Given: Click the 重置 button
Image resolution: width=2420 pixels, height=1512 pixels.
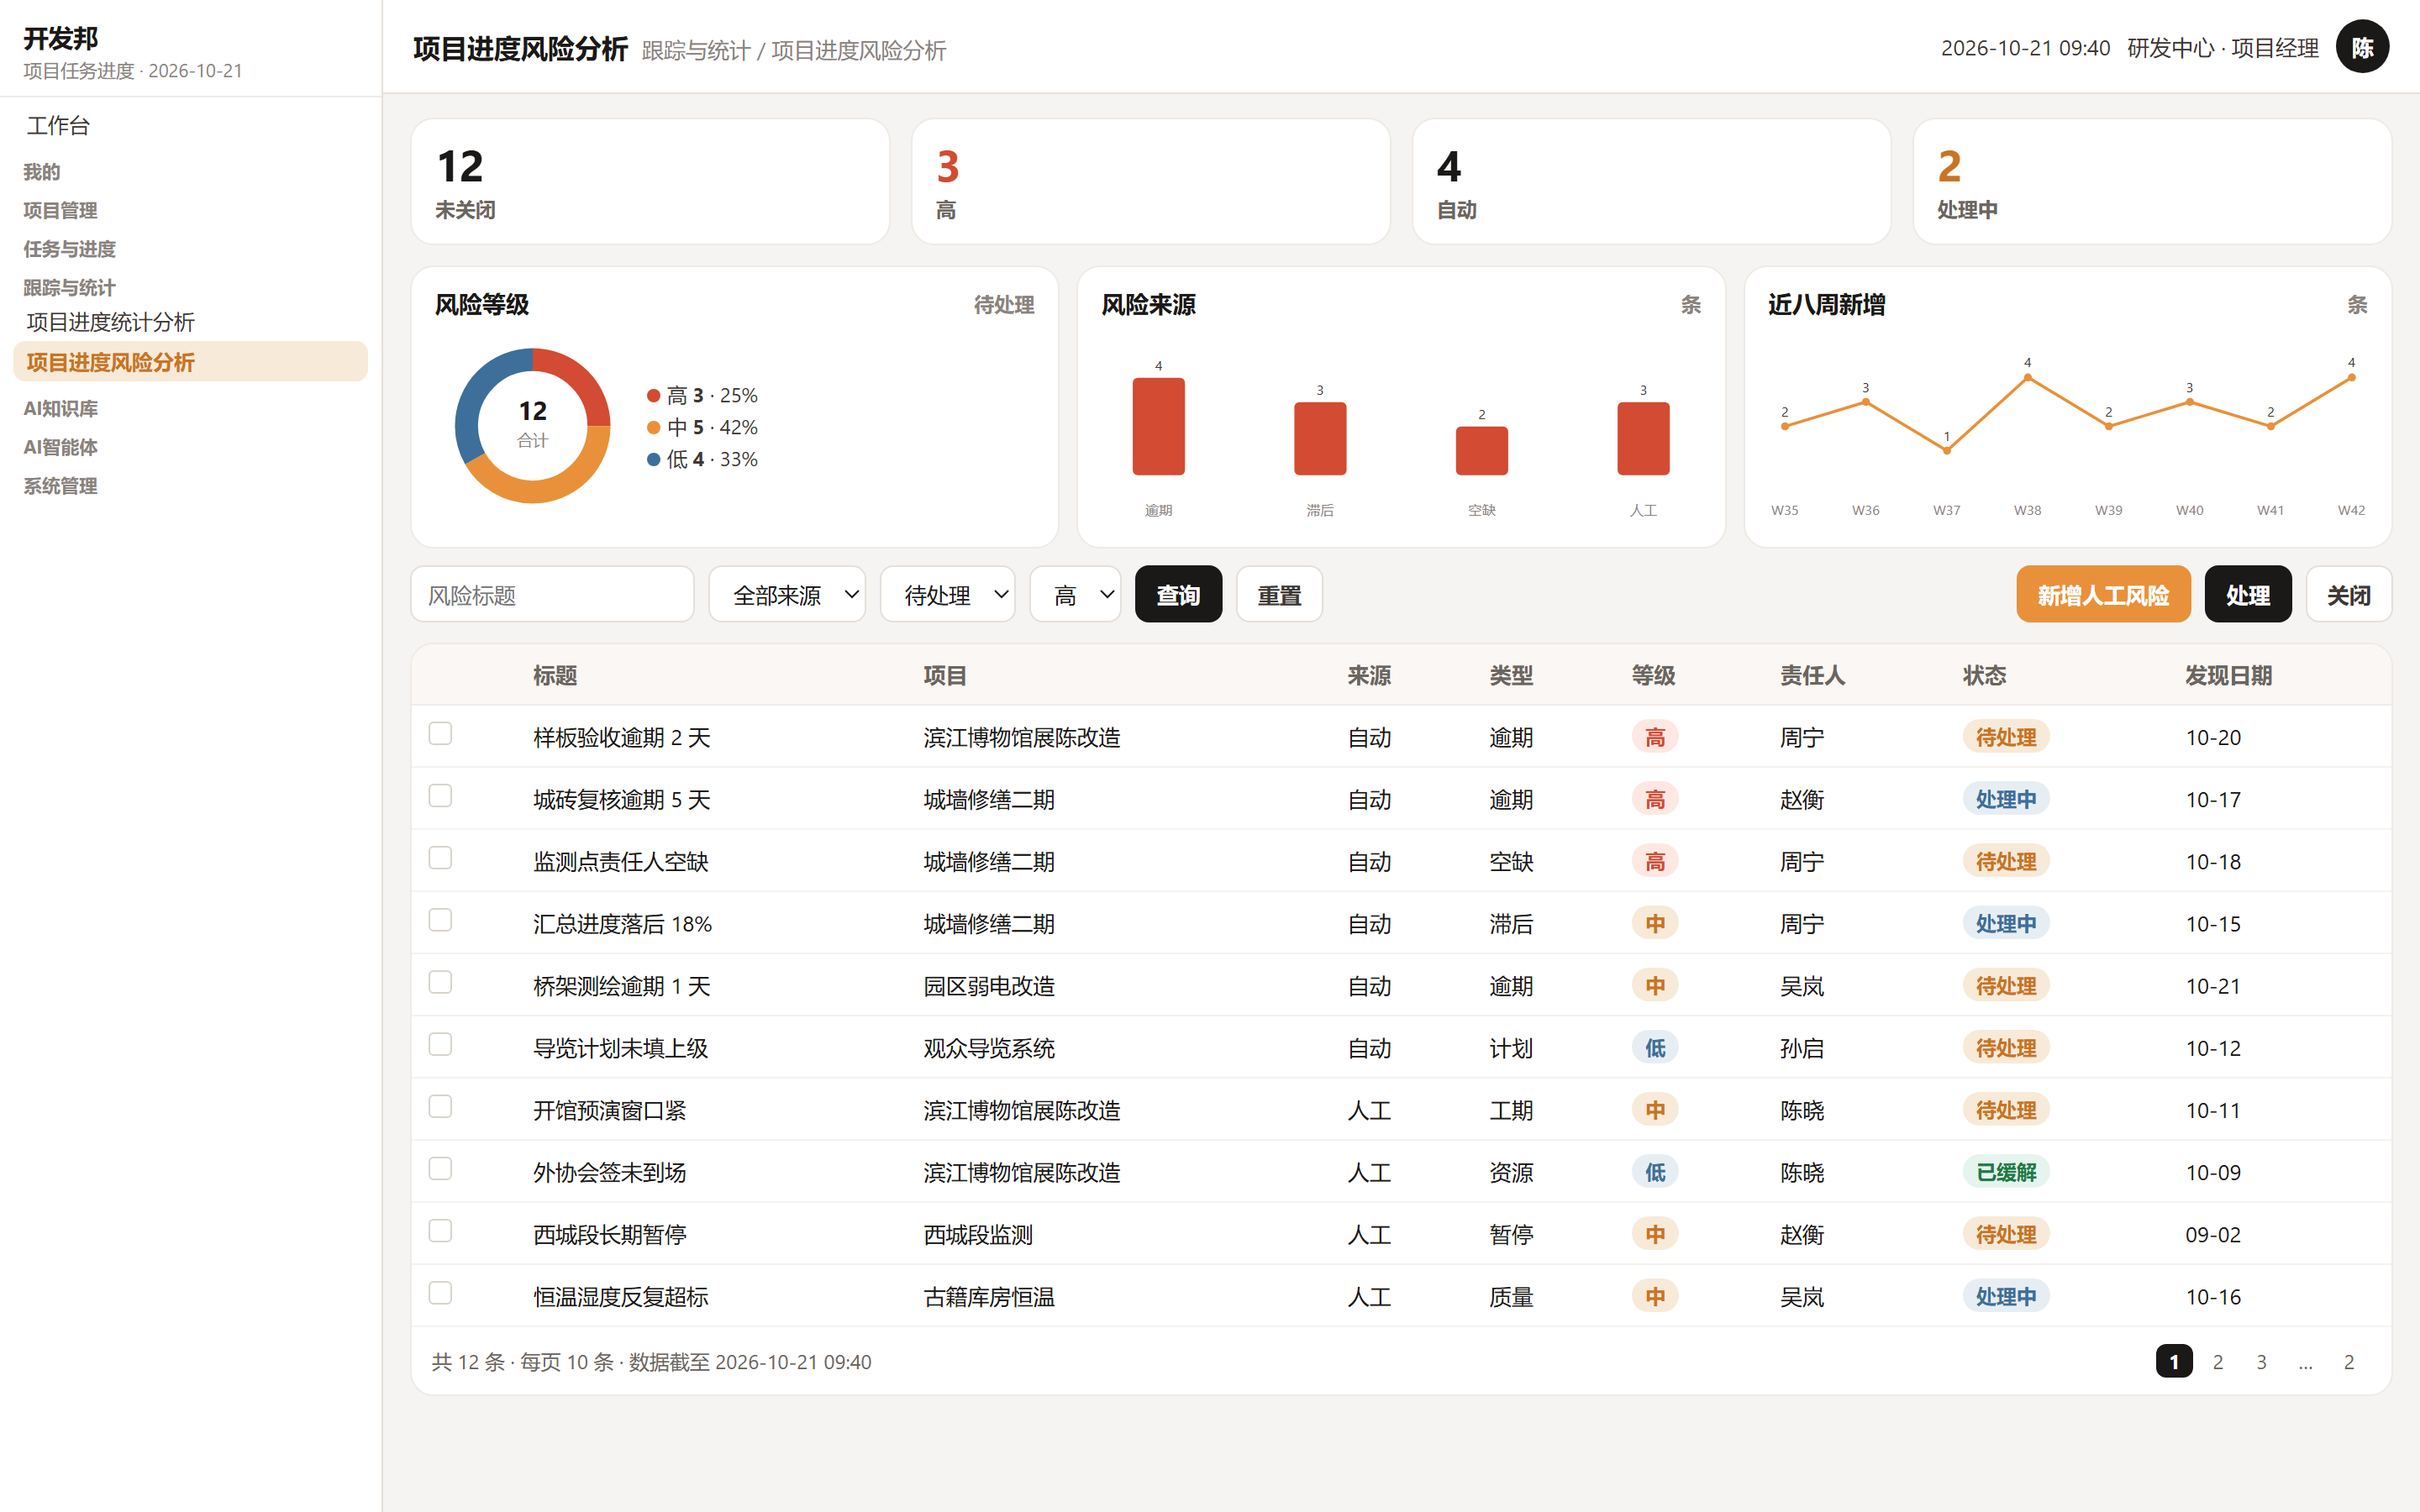Looking at the screenshot, I should pyautogui.click(x=1279, y=595).
